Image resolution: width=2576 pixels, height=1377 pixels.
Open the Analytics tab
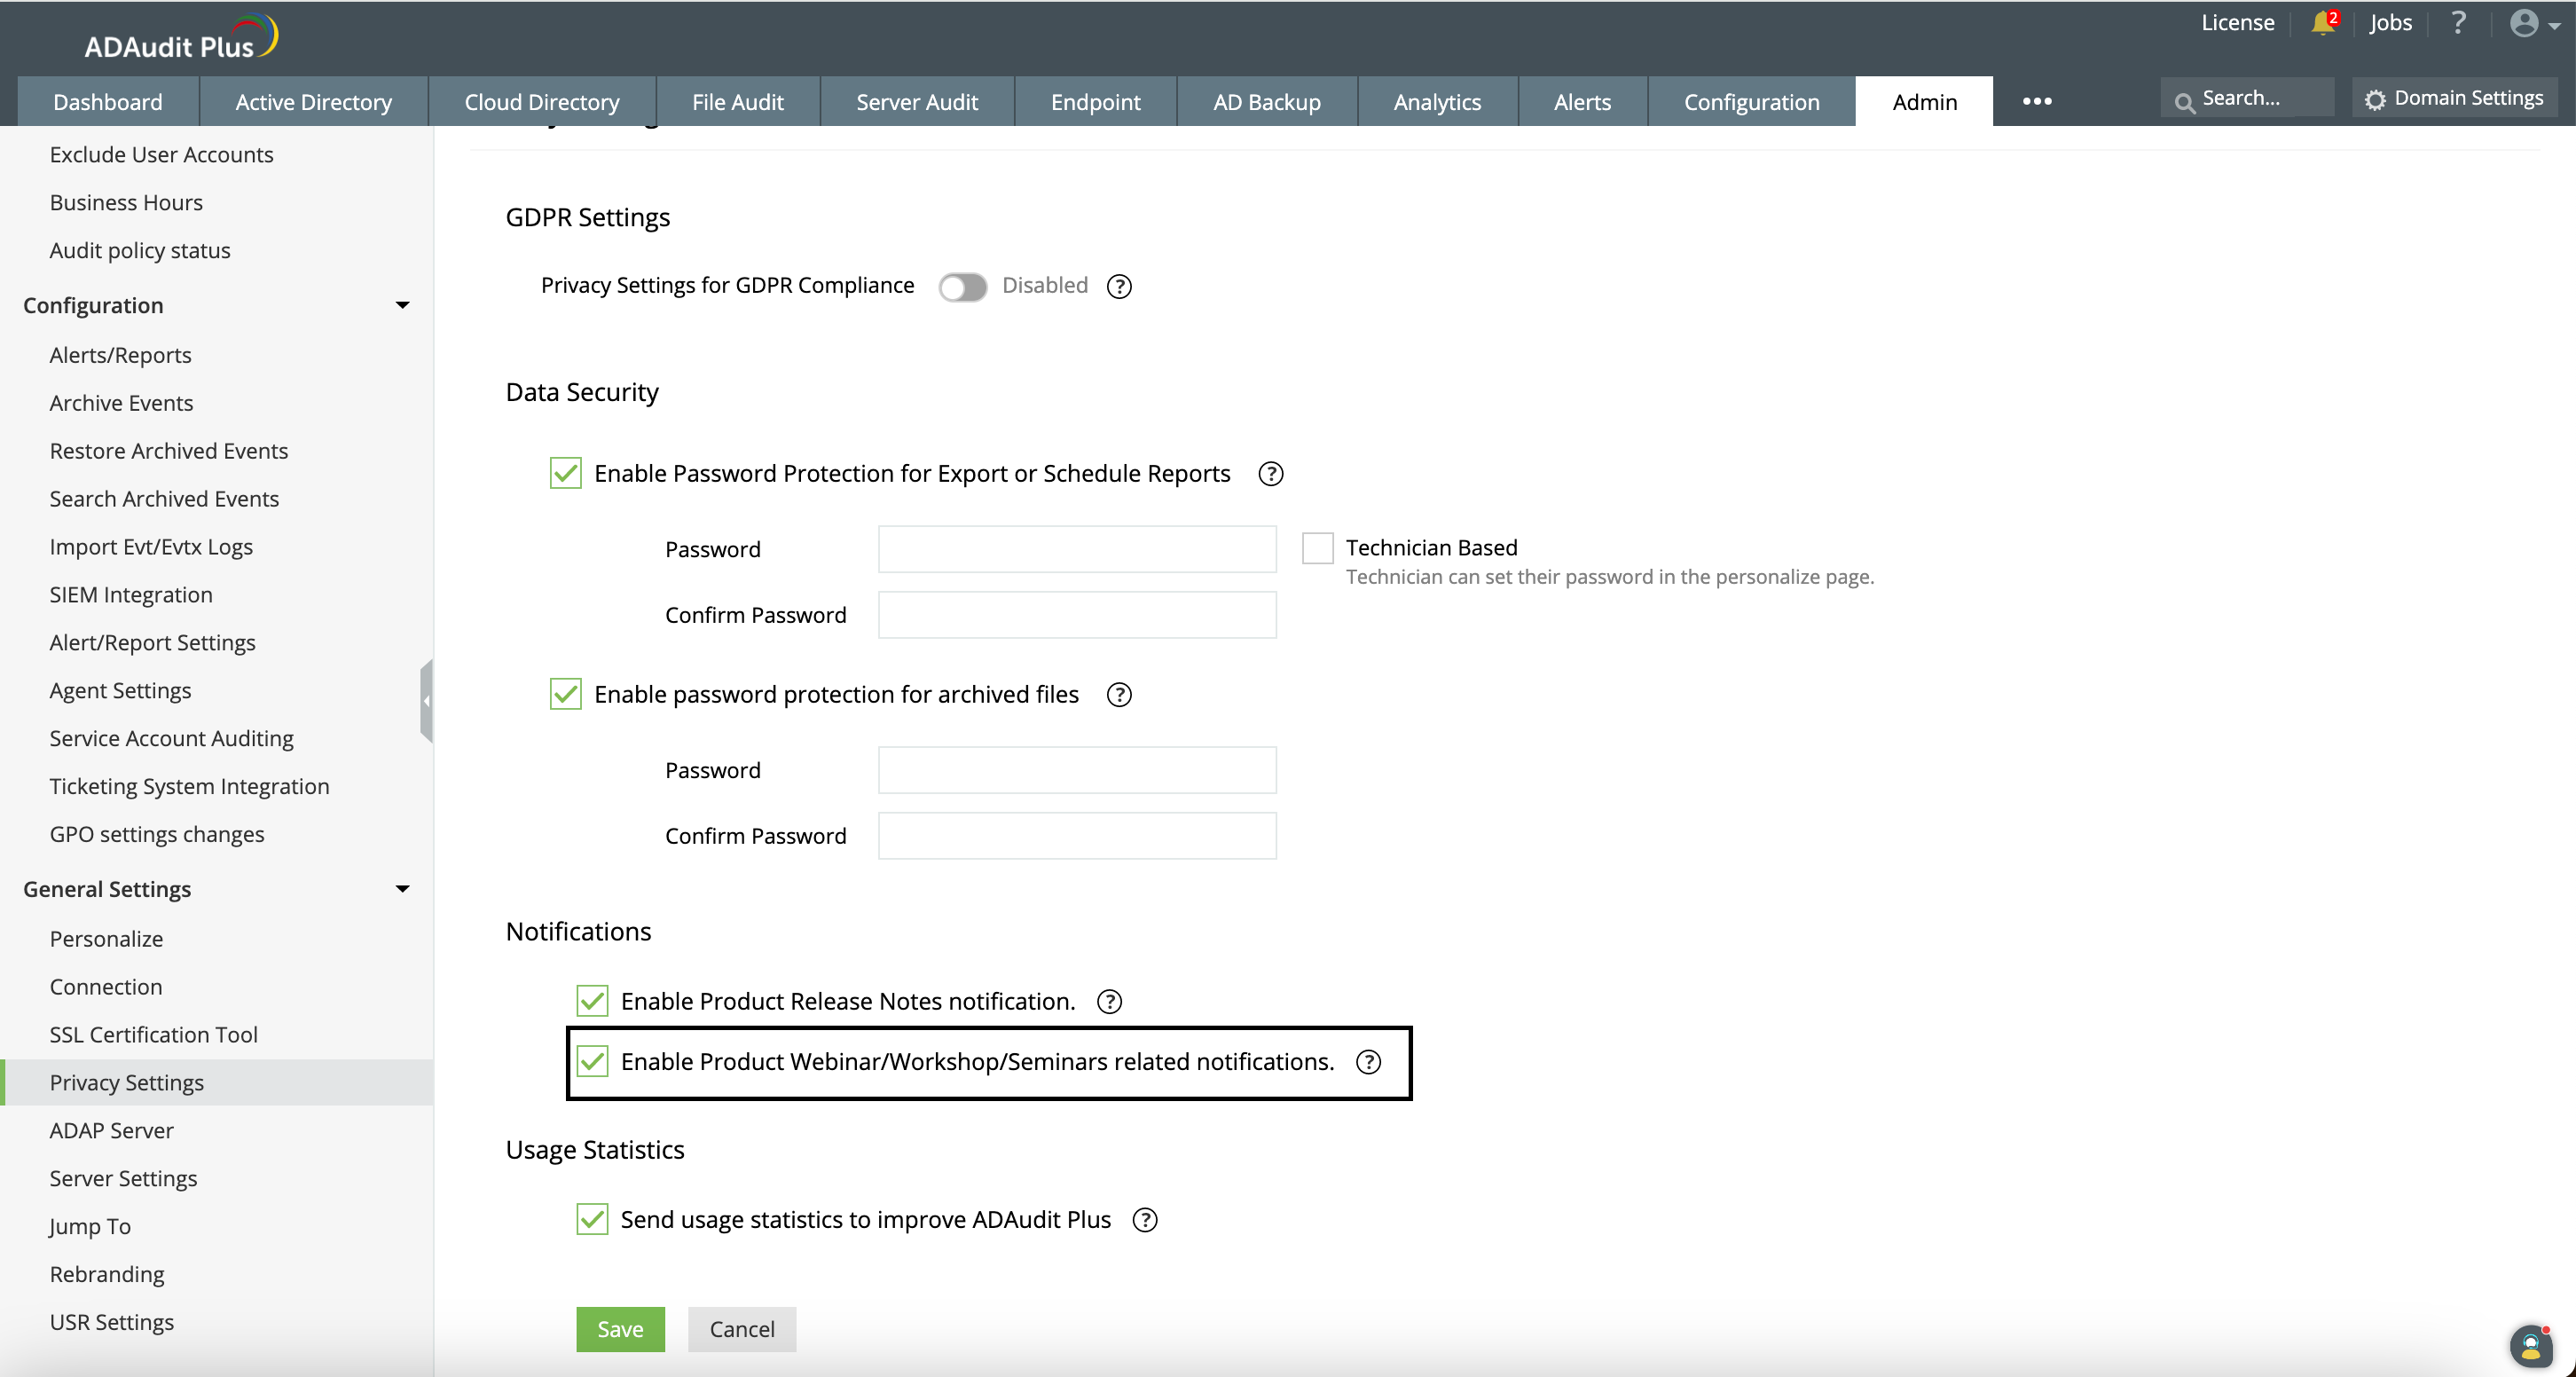pyautogui.click(x=1436, y=102)
